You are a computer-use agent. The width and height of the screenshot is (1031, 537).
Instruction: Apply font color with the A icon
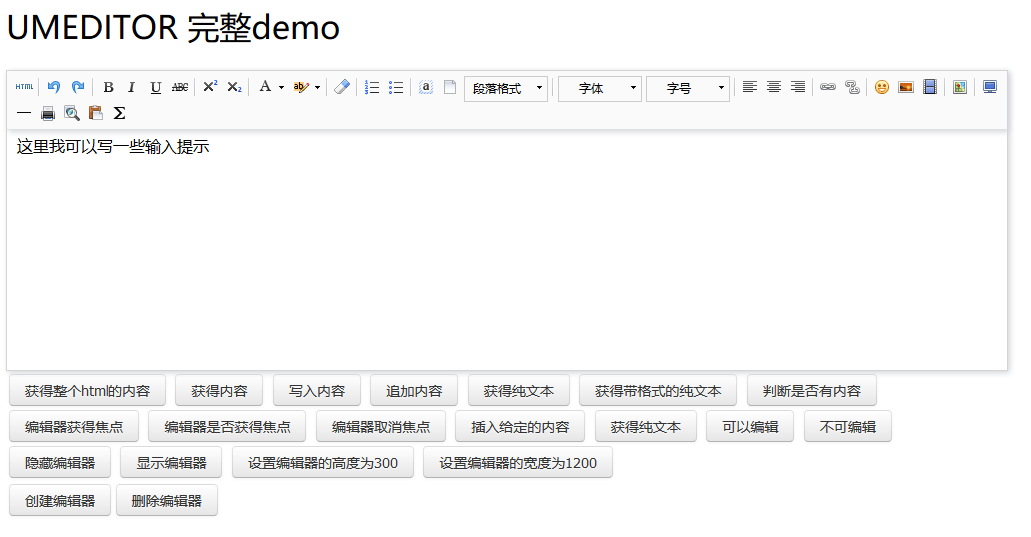coord(265,87)
